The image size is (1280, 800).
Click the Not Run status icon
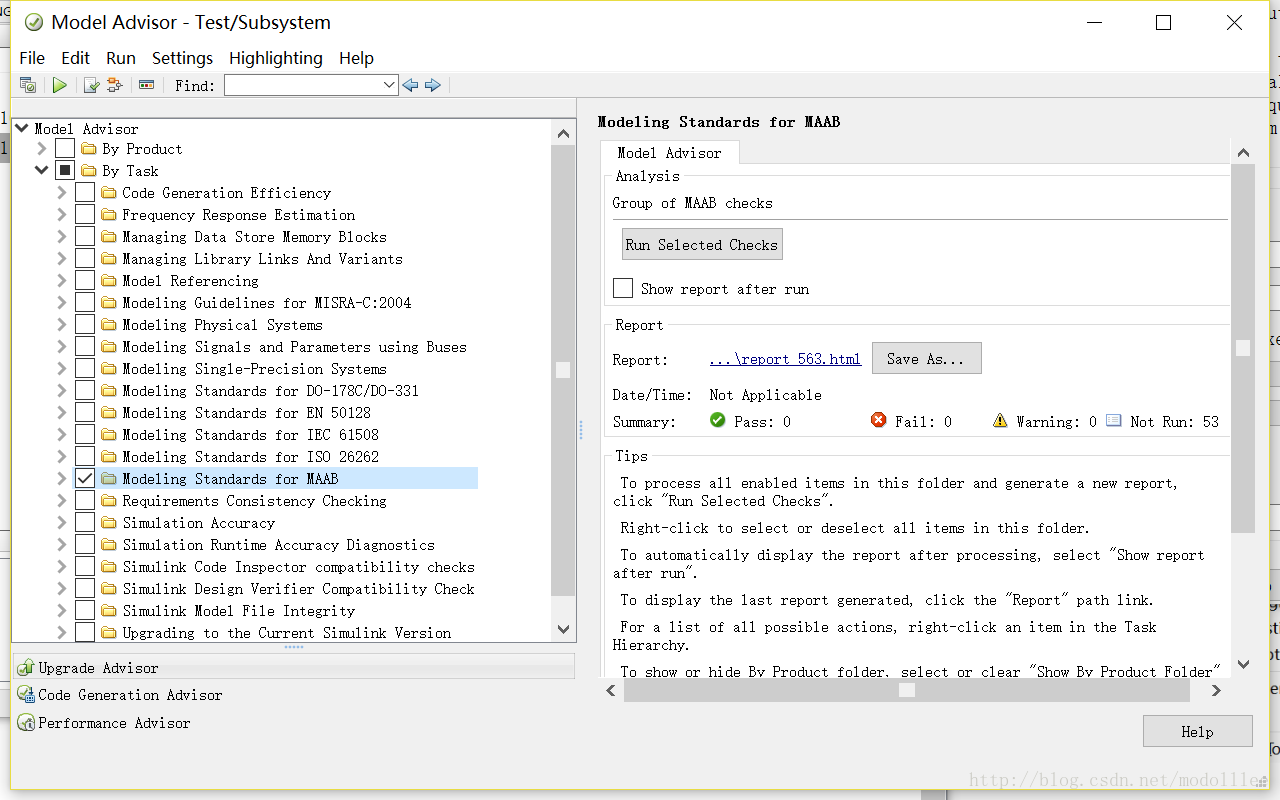(x=1114, y=421)
